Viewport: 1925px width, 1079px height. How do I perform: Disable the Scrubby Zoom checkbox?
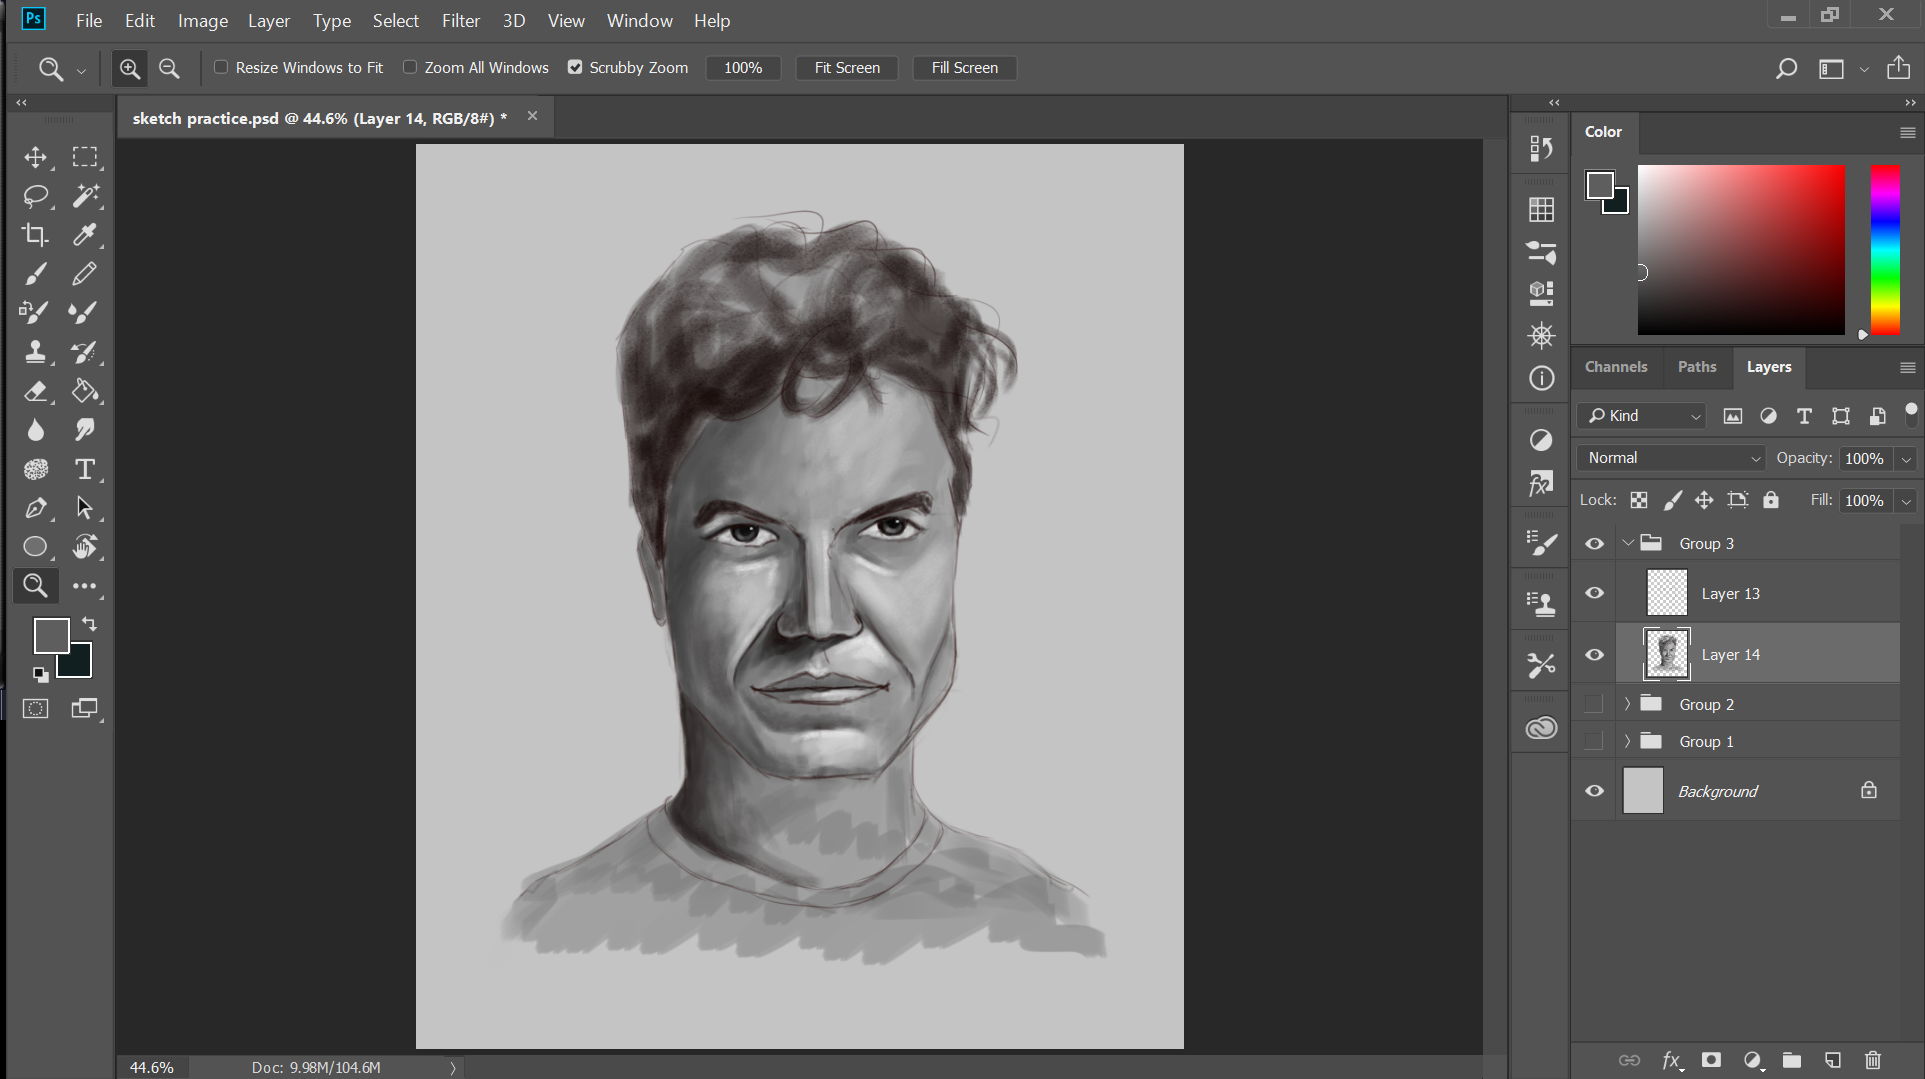575,67
